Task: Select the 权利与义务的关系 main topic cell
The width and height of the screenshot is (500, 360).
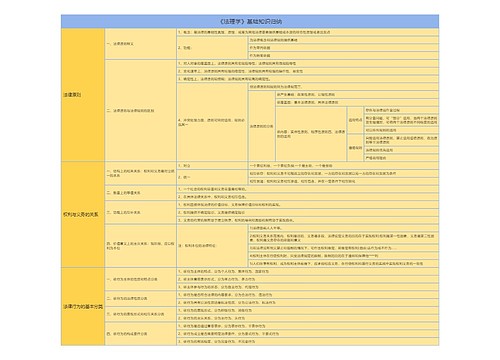Action: (83, 215)
